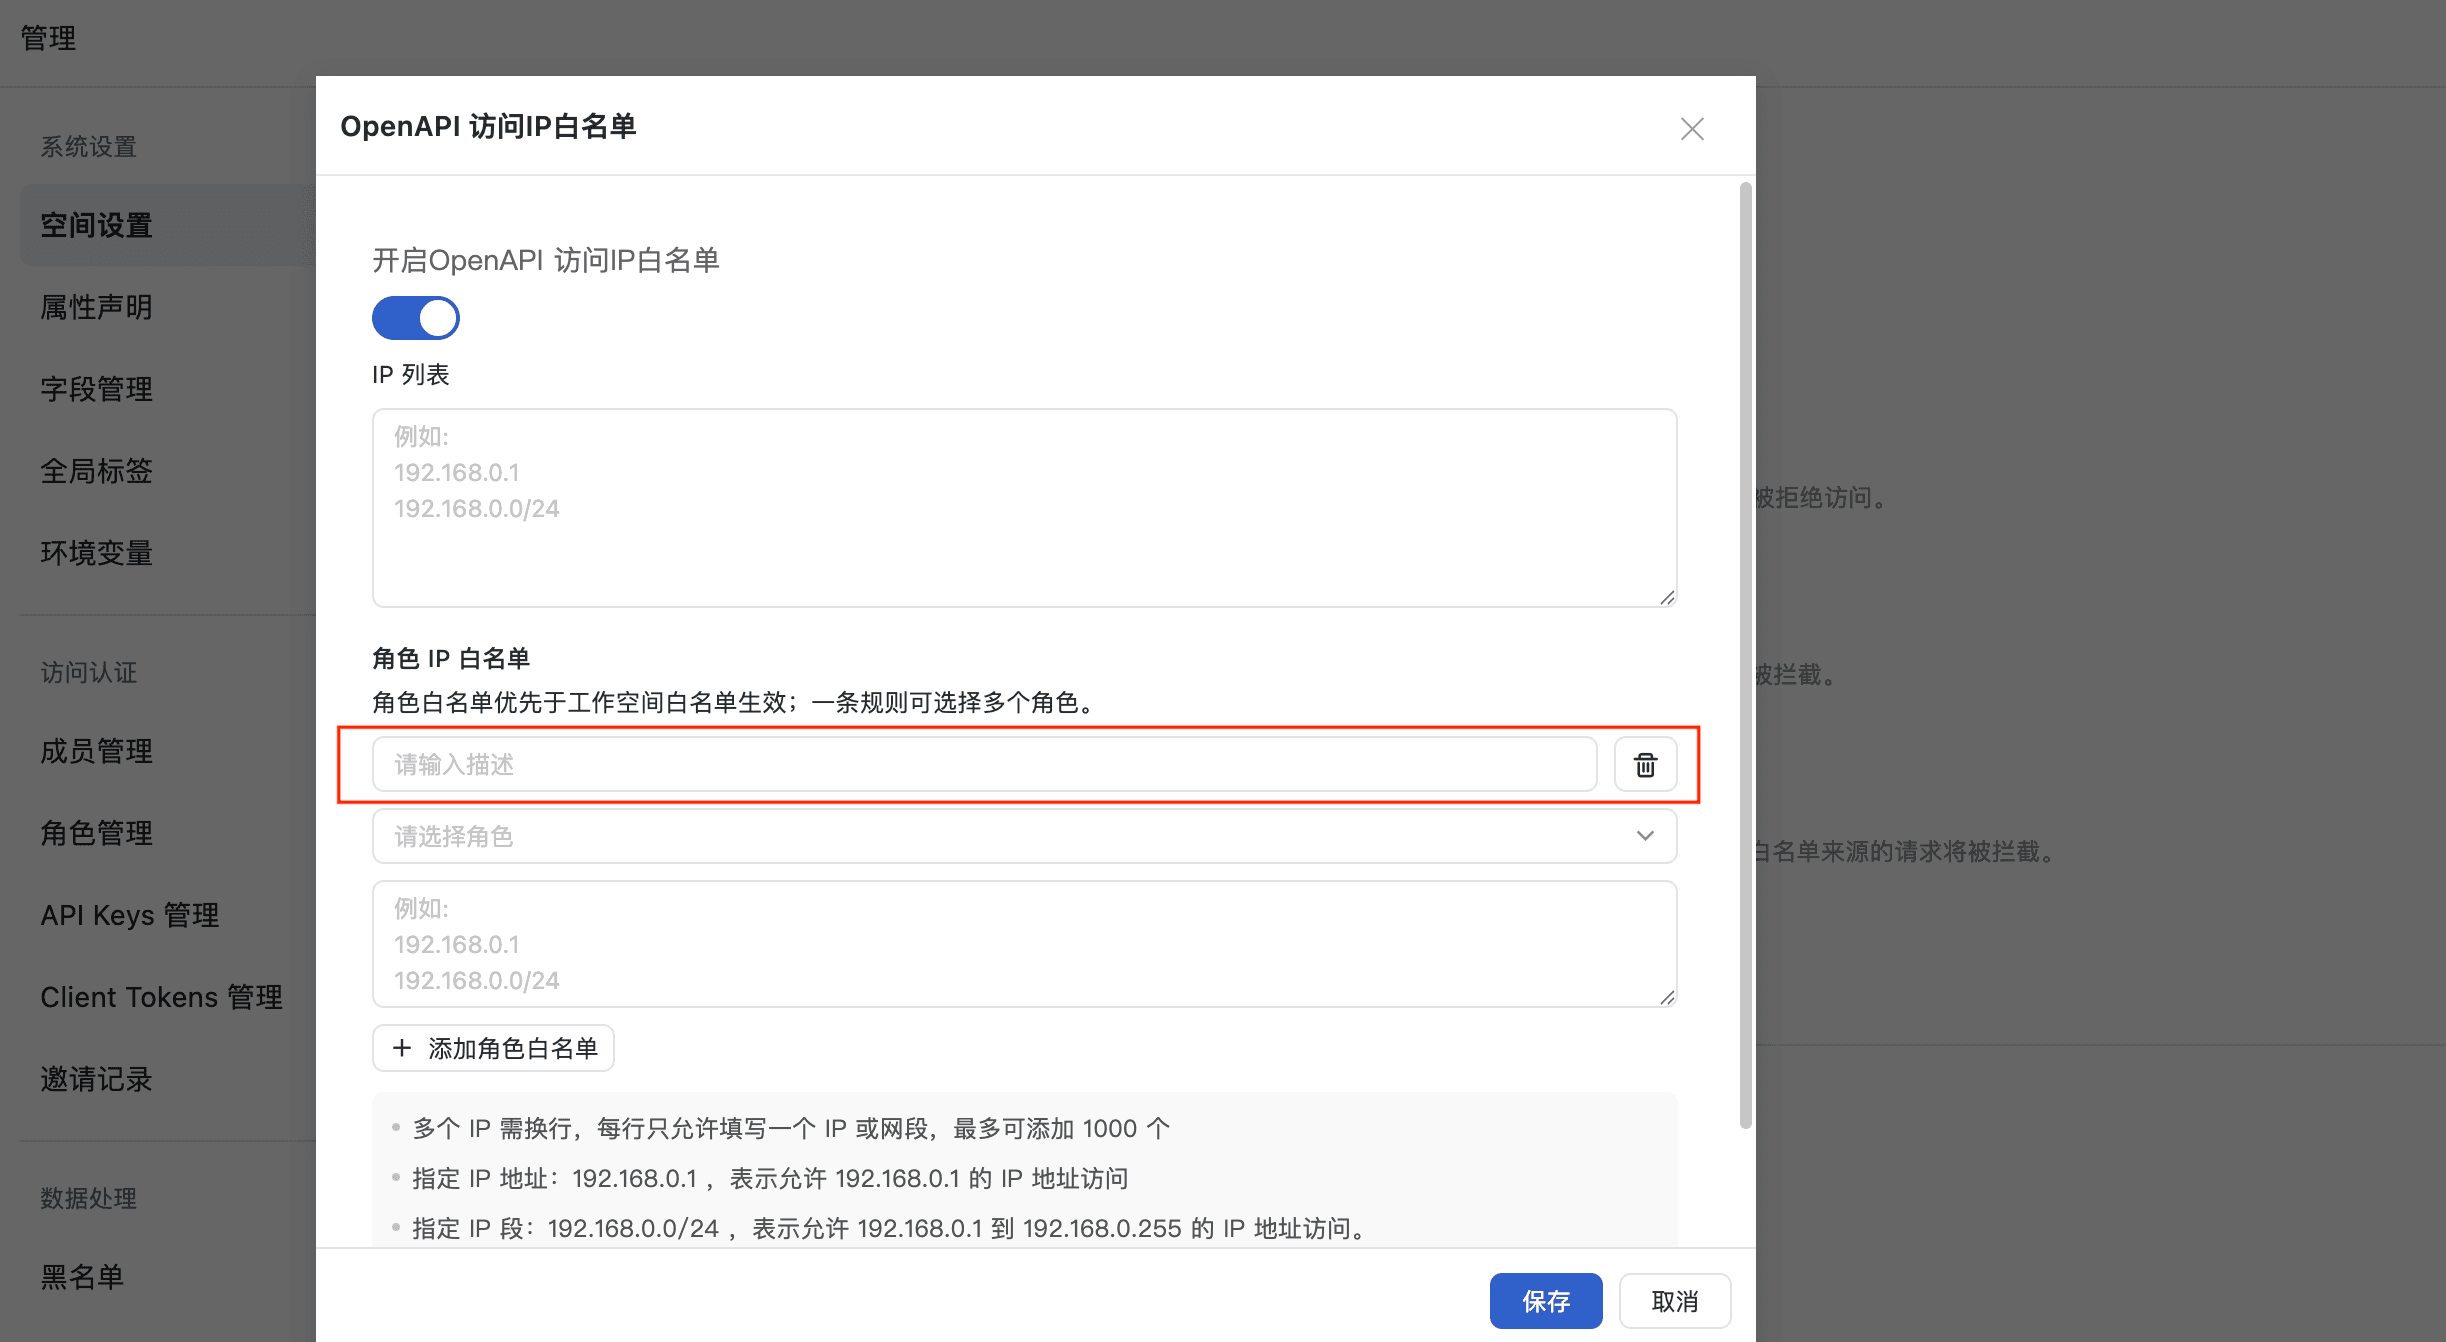Viewport: 2446px width, 1342px height.
Task: Open 角色管理 in the sidebar
Action: click(x=96, y=833)
